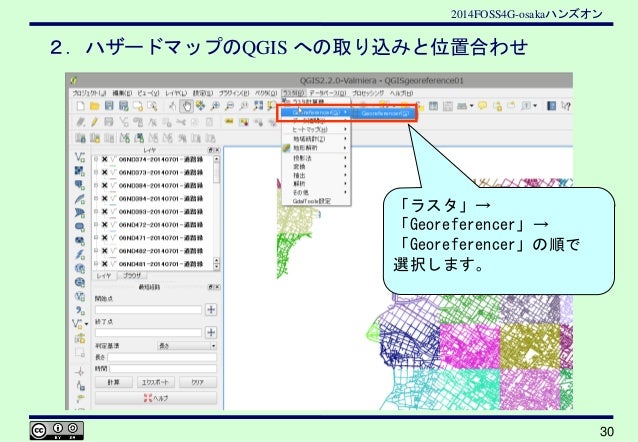Uncheck visibility of layer 06ND393-20140701

[105, 212]
